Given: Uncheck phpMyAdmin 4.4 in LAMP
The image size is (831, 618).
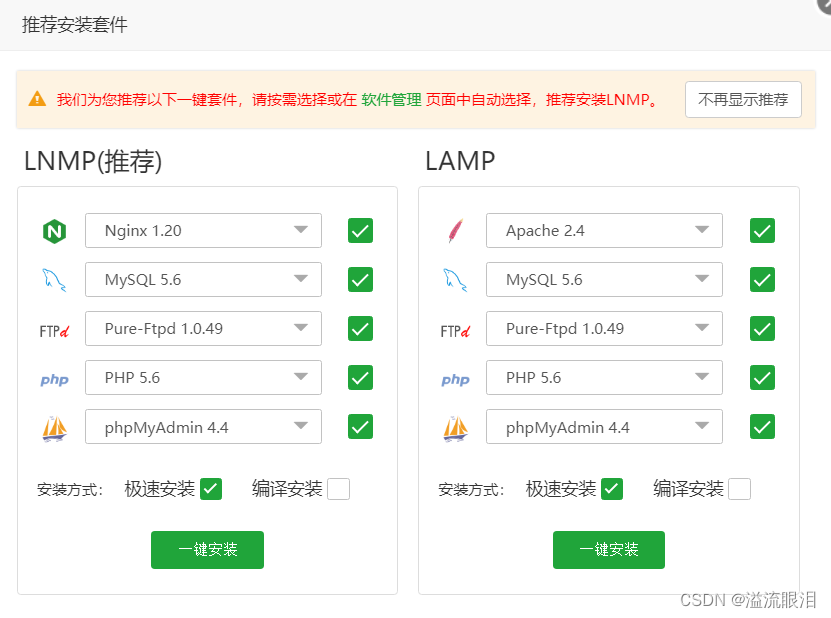Looking at the screenshot, I should click(x=762, y=427).
